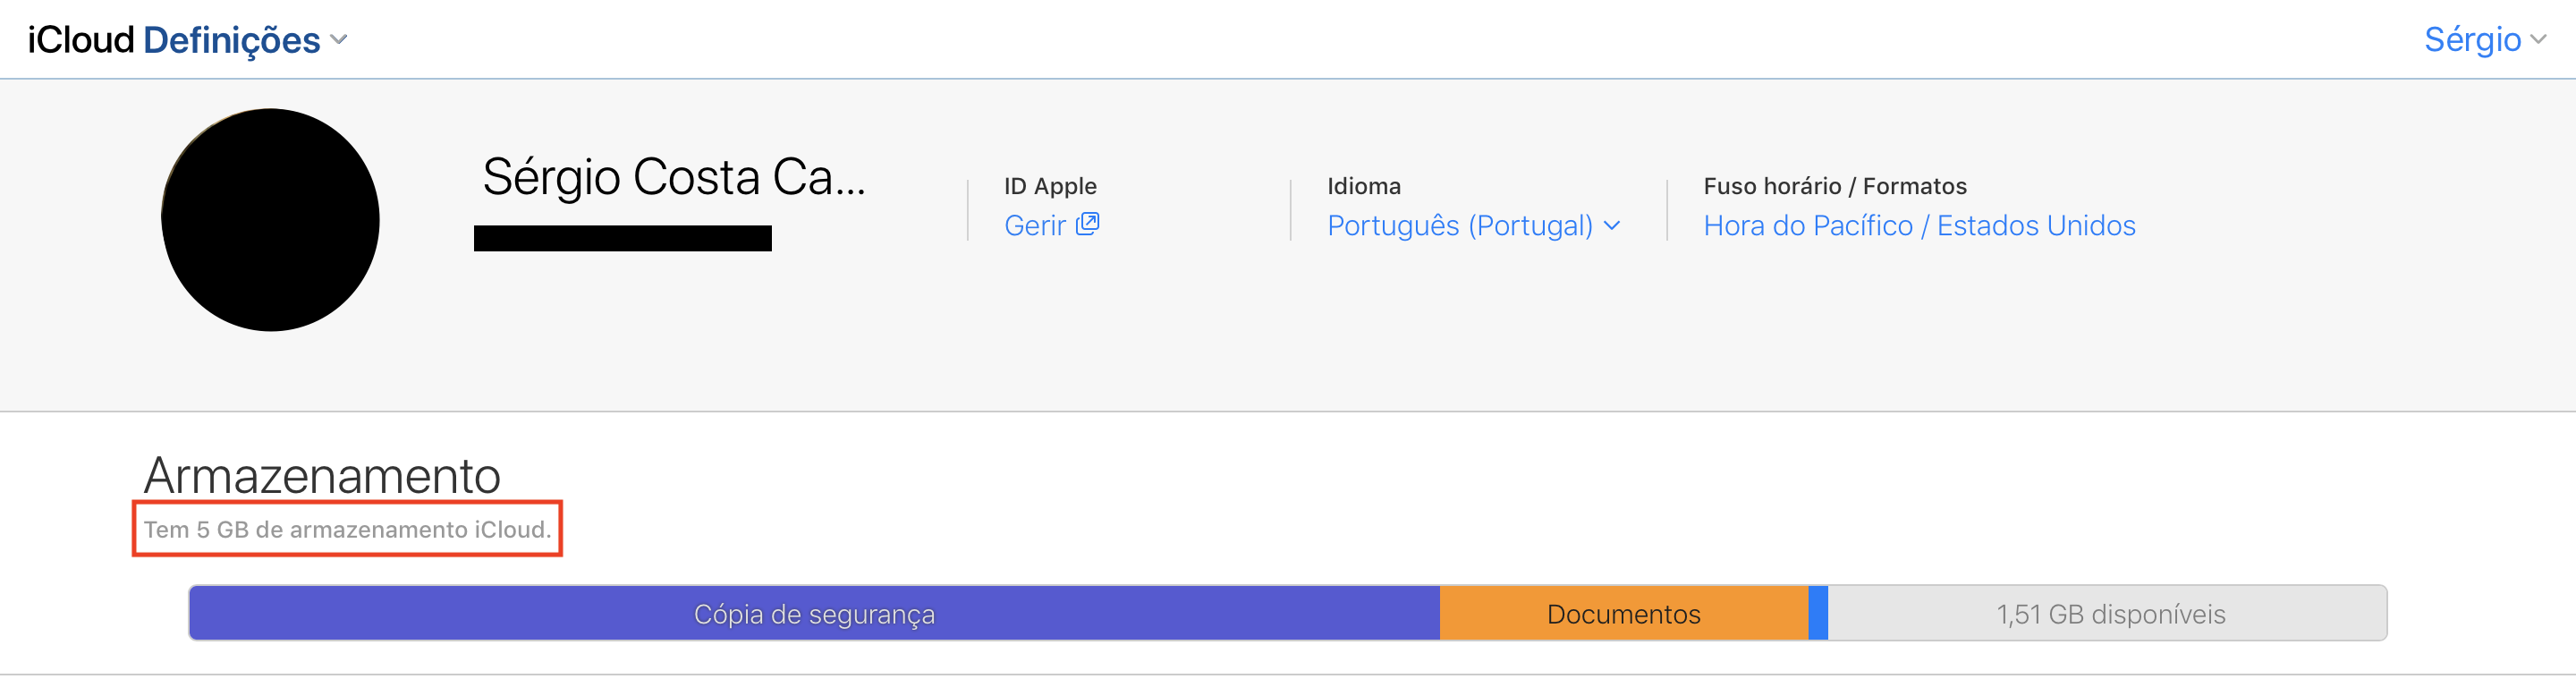Screen dimensions: 2576x679
Task: Select the purple Cópia de segurança segment
Action: coord(814,613)
